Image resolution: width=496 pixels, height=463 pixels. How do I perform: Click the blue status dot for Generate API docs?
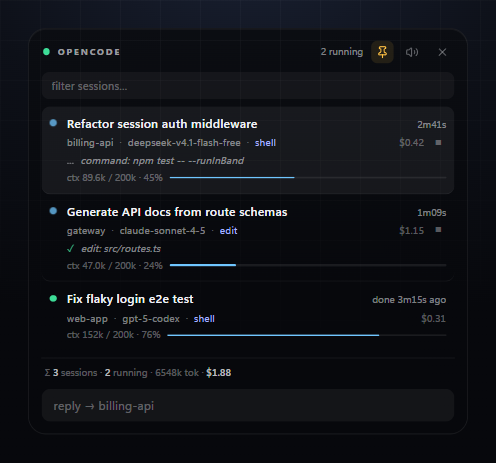53,211
